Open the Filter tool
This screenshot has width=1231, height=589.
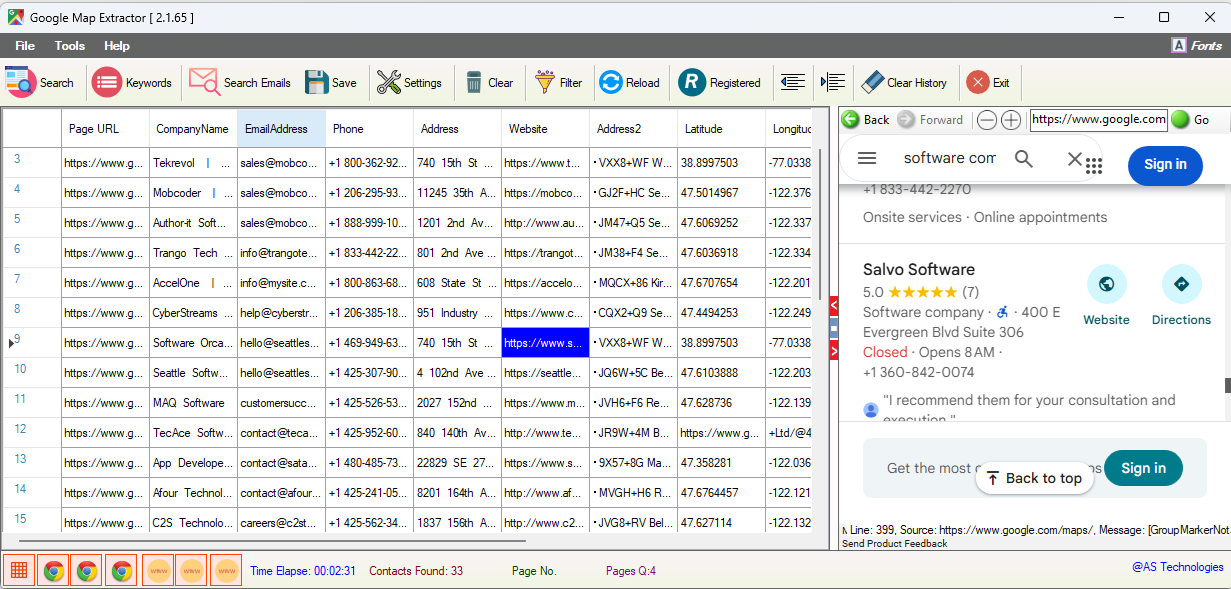pyautogui.click(x=558, y=83)
